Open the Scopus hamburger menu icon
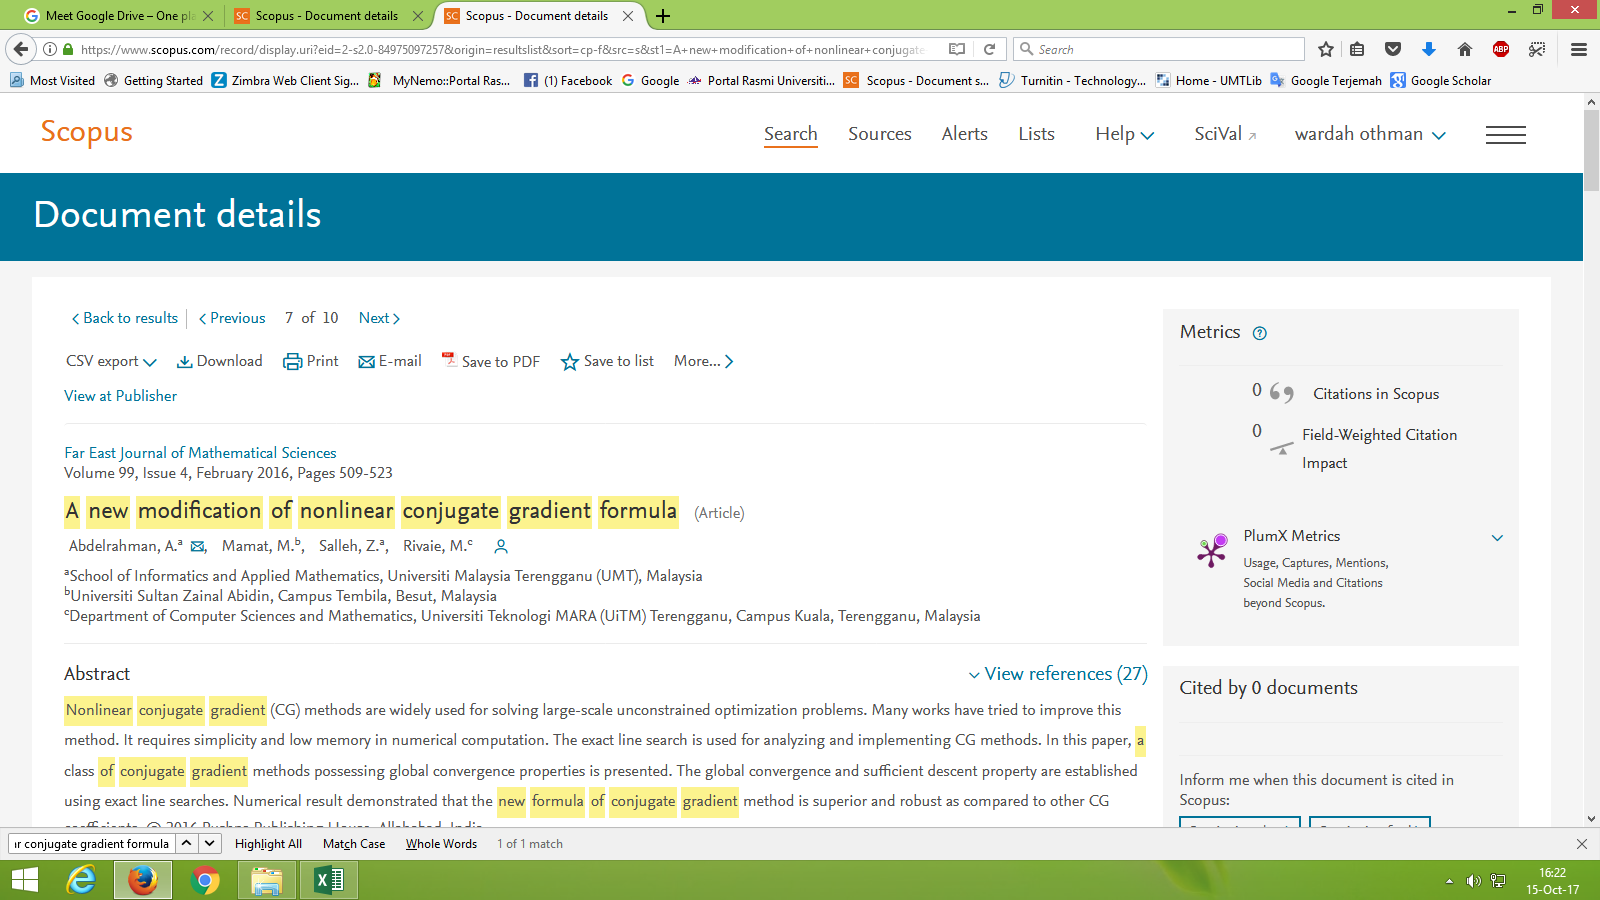This screenshot has width=1600, height=900. point(1505,135)
